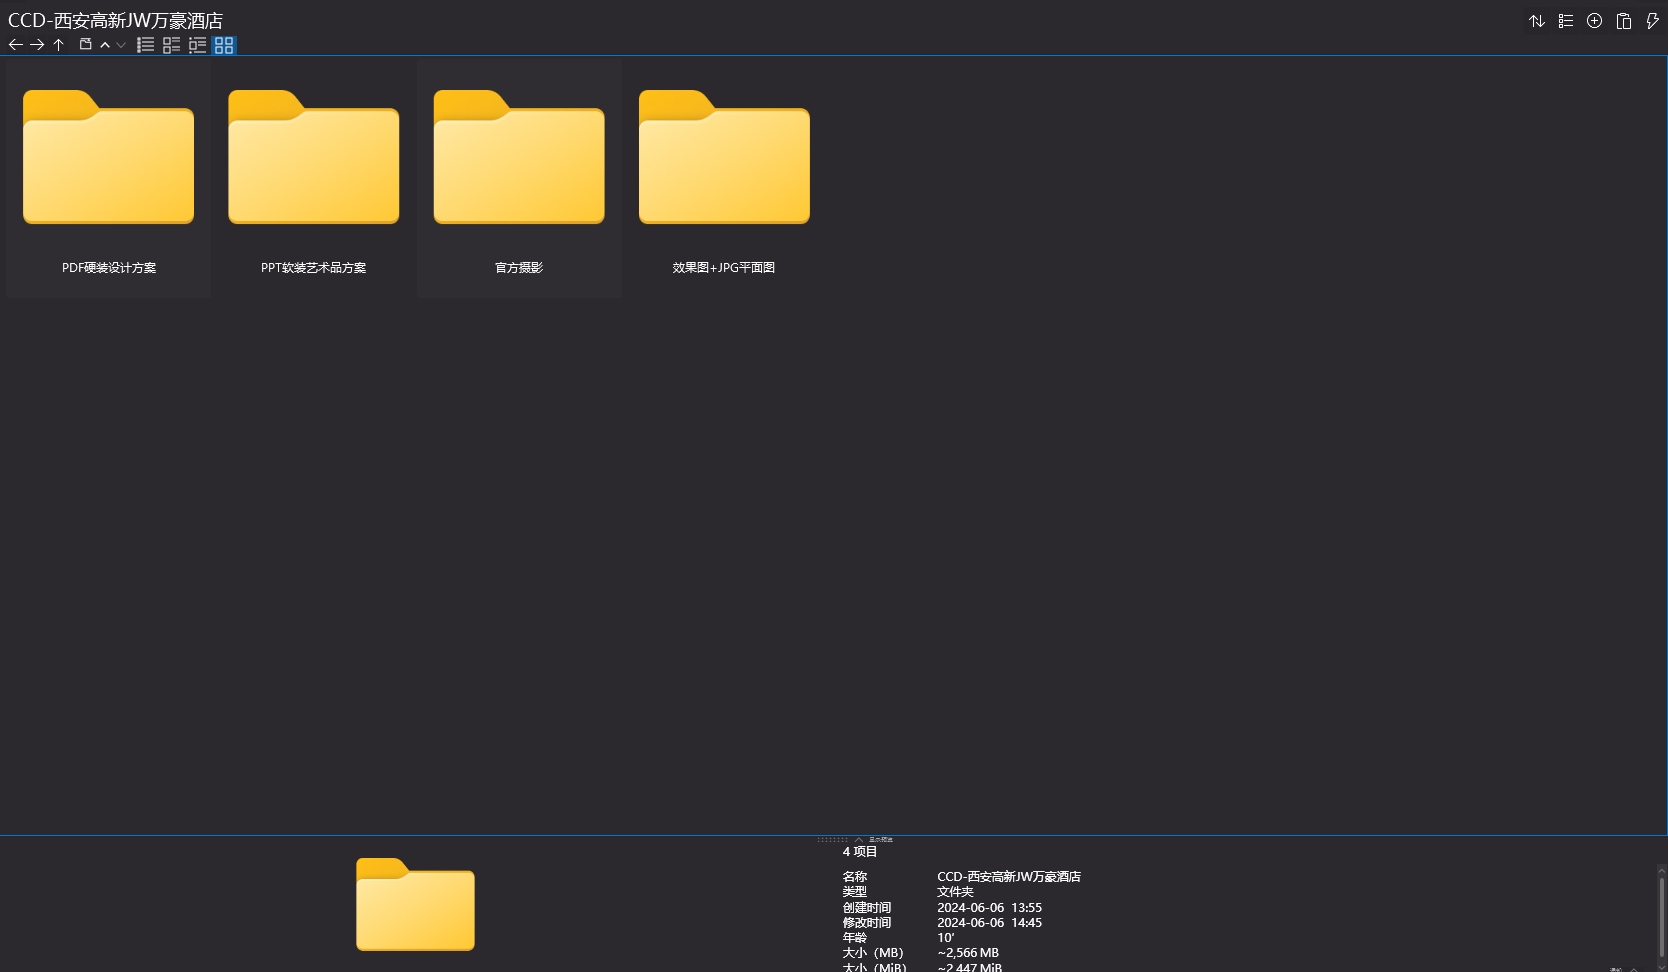Collapse the preview panel with the chevron
Screen dimensions: 1668x972
[859, 840]
